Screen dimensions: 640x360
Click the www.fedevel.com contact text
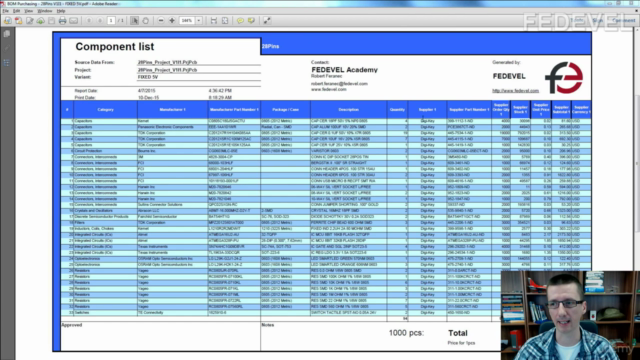click(x=329, y=89)
